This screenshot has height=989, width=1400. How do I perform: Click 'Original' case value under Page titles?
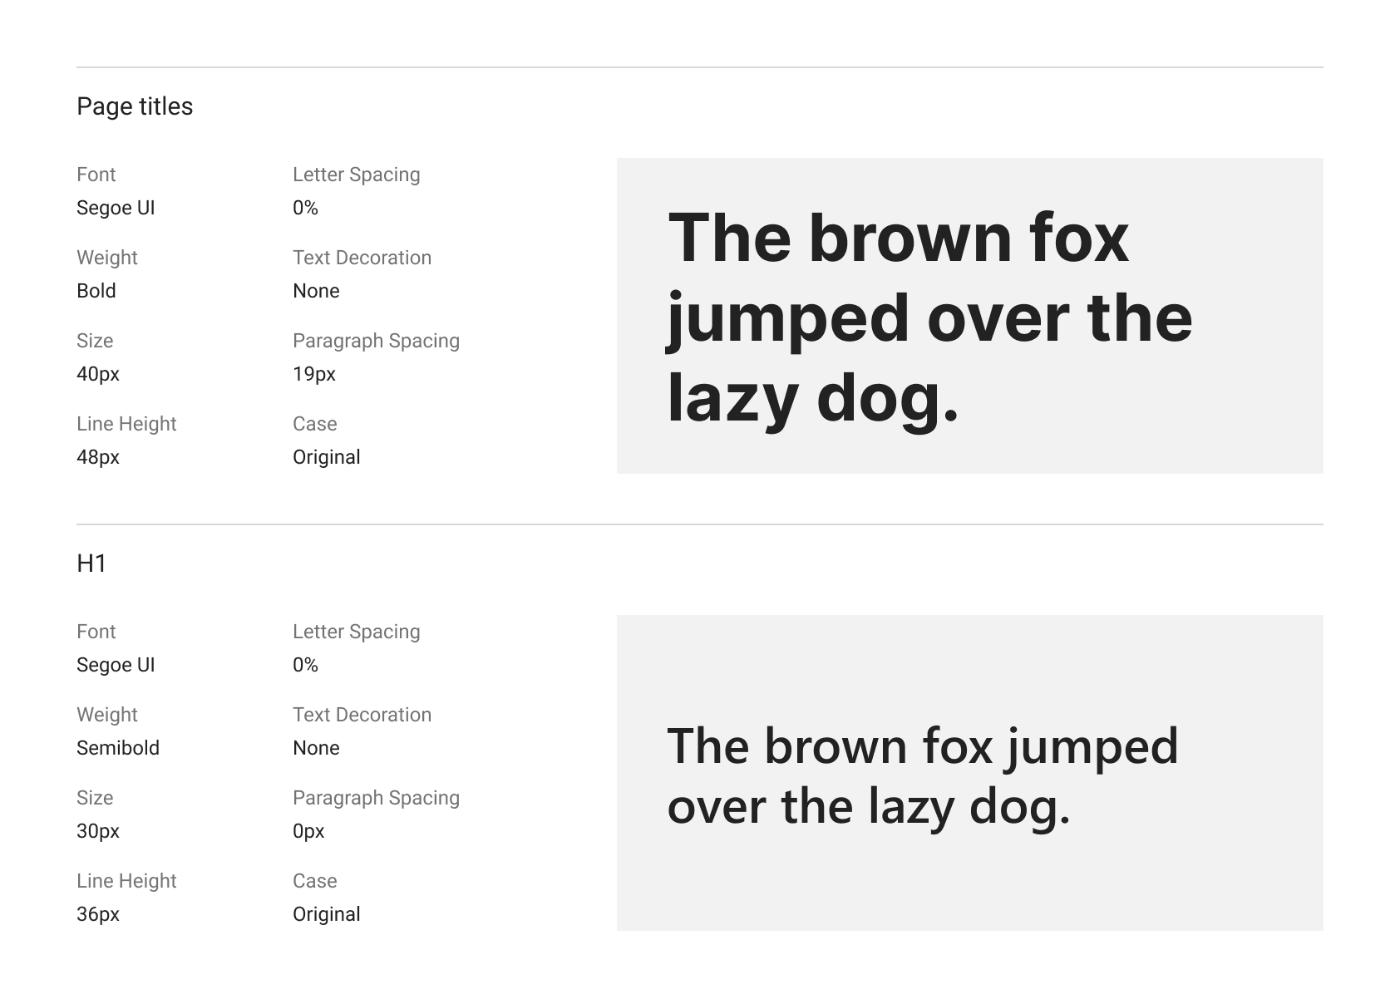click(x=326, y=457)
